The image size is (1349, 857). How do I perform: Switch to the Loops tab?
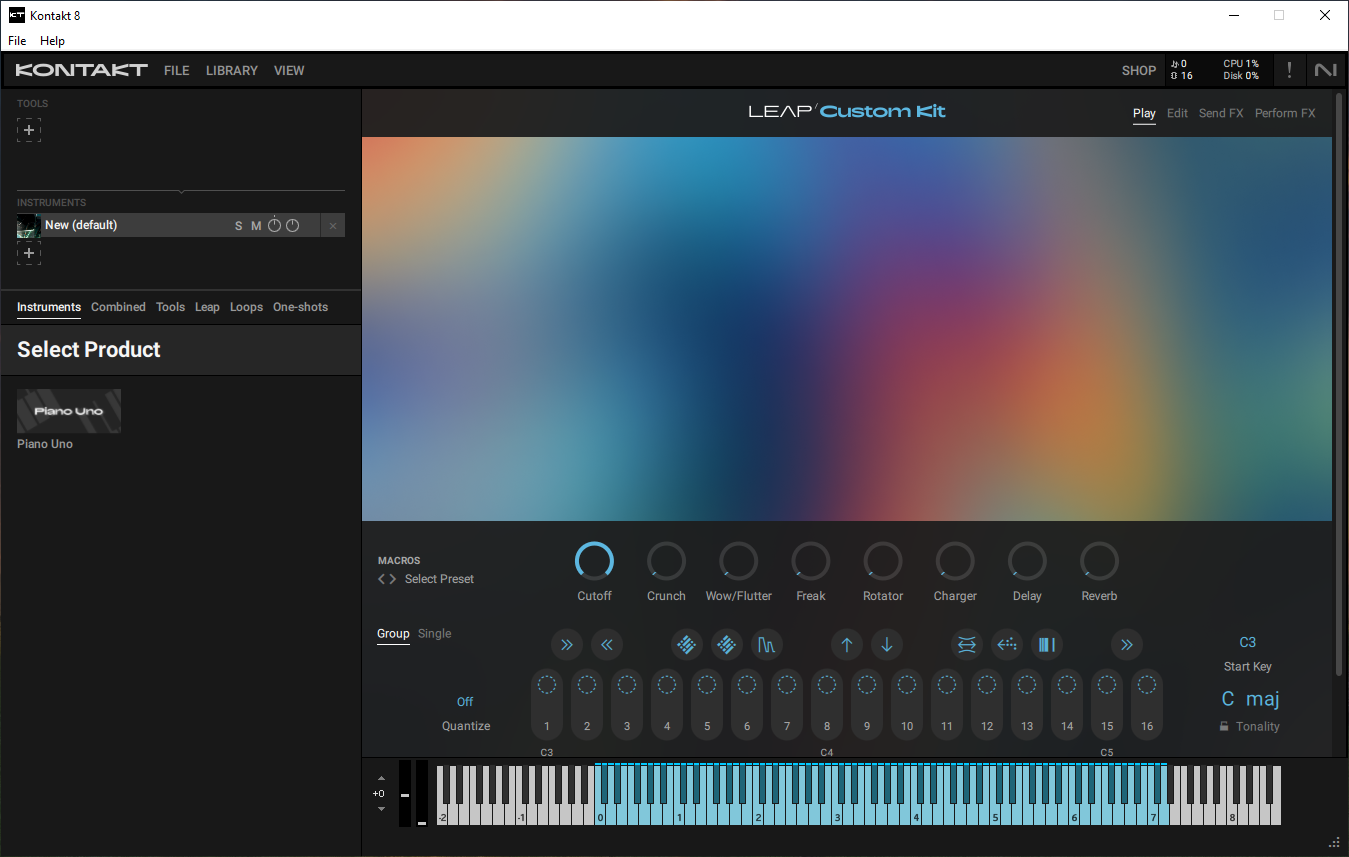pos(246,307)
